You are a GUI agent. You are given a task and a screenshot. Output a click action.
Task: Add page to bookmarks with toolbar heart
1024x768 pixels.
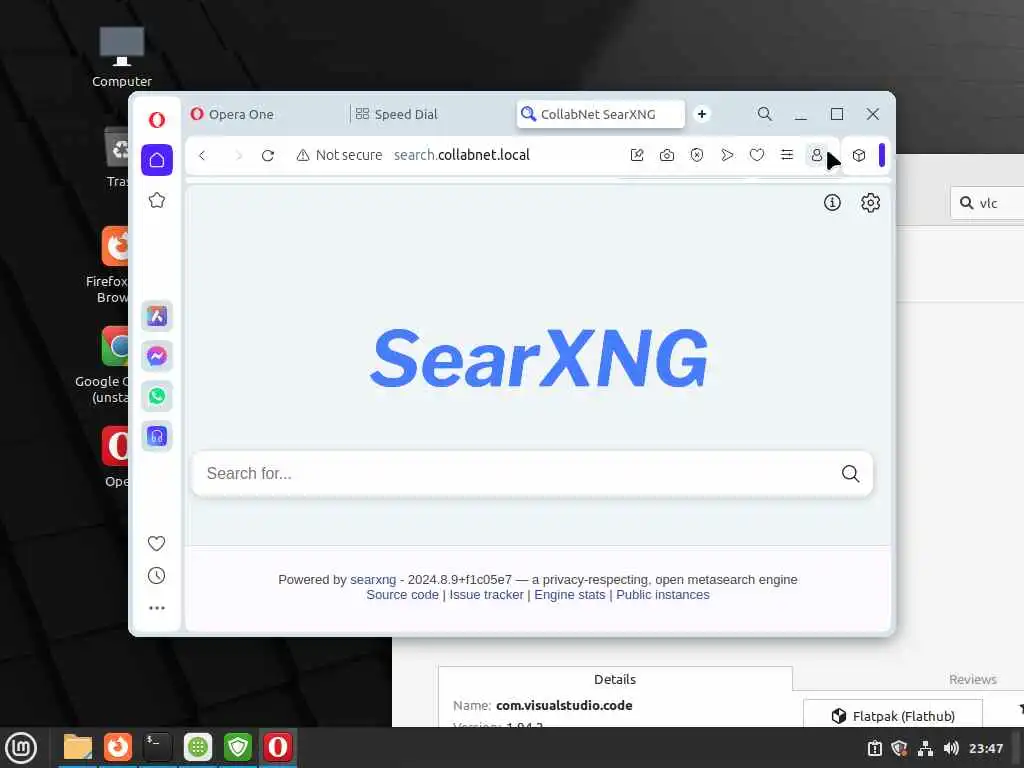[x=757, y=155]
